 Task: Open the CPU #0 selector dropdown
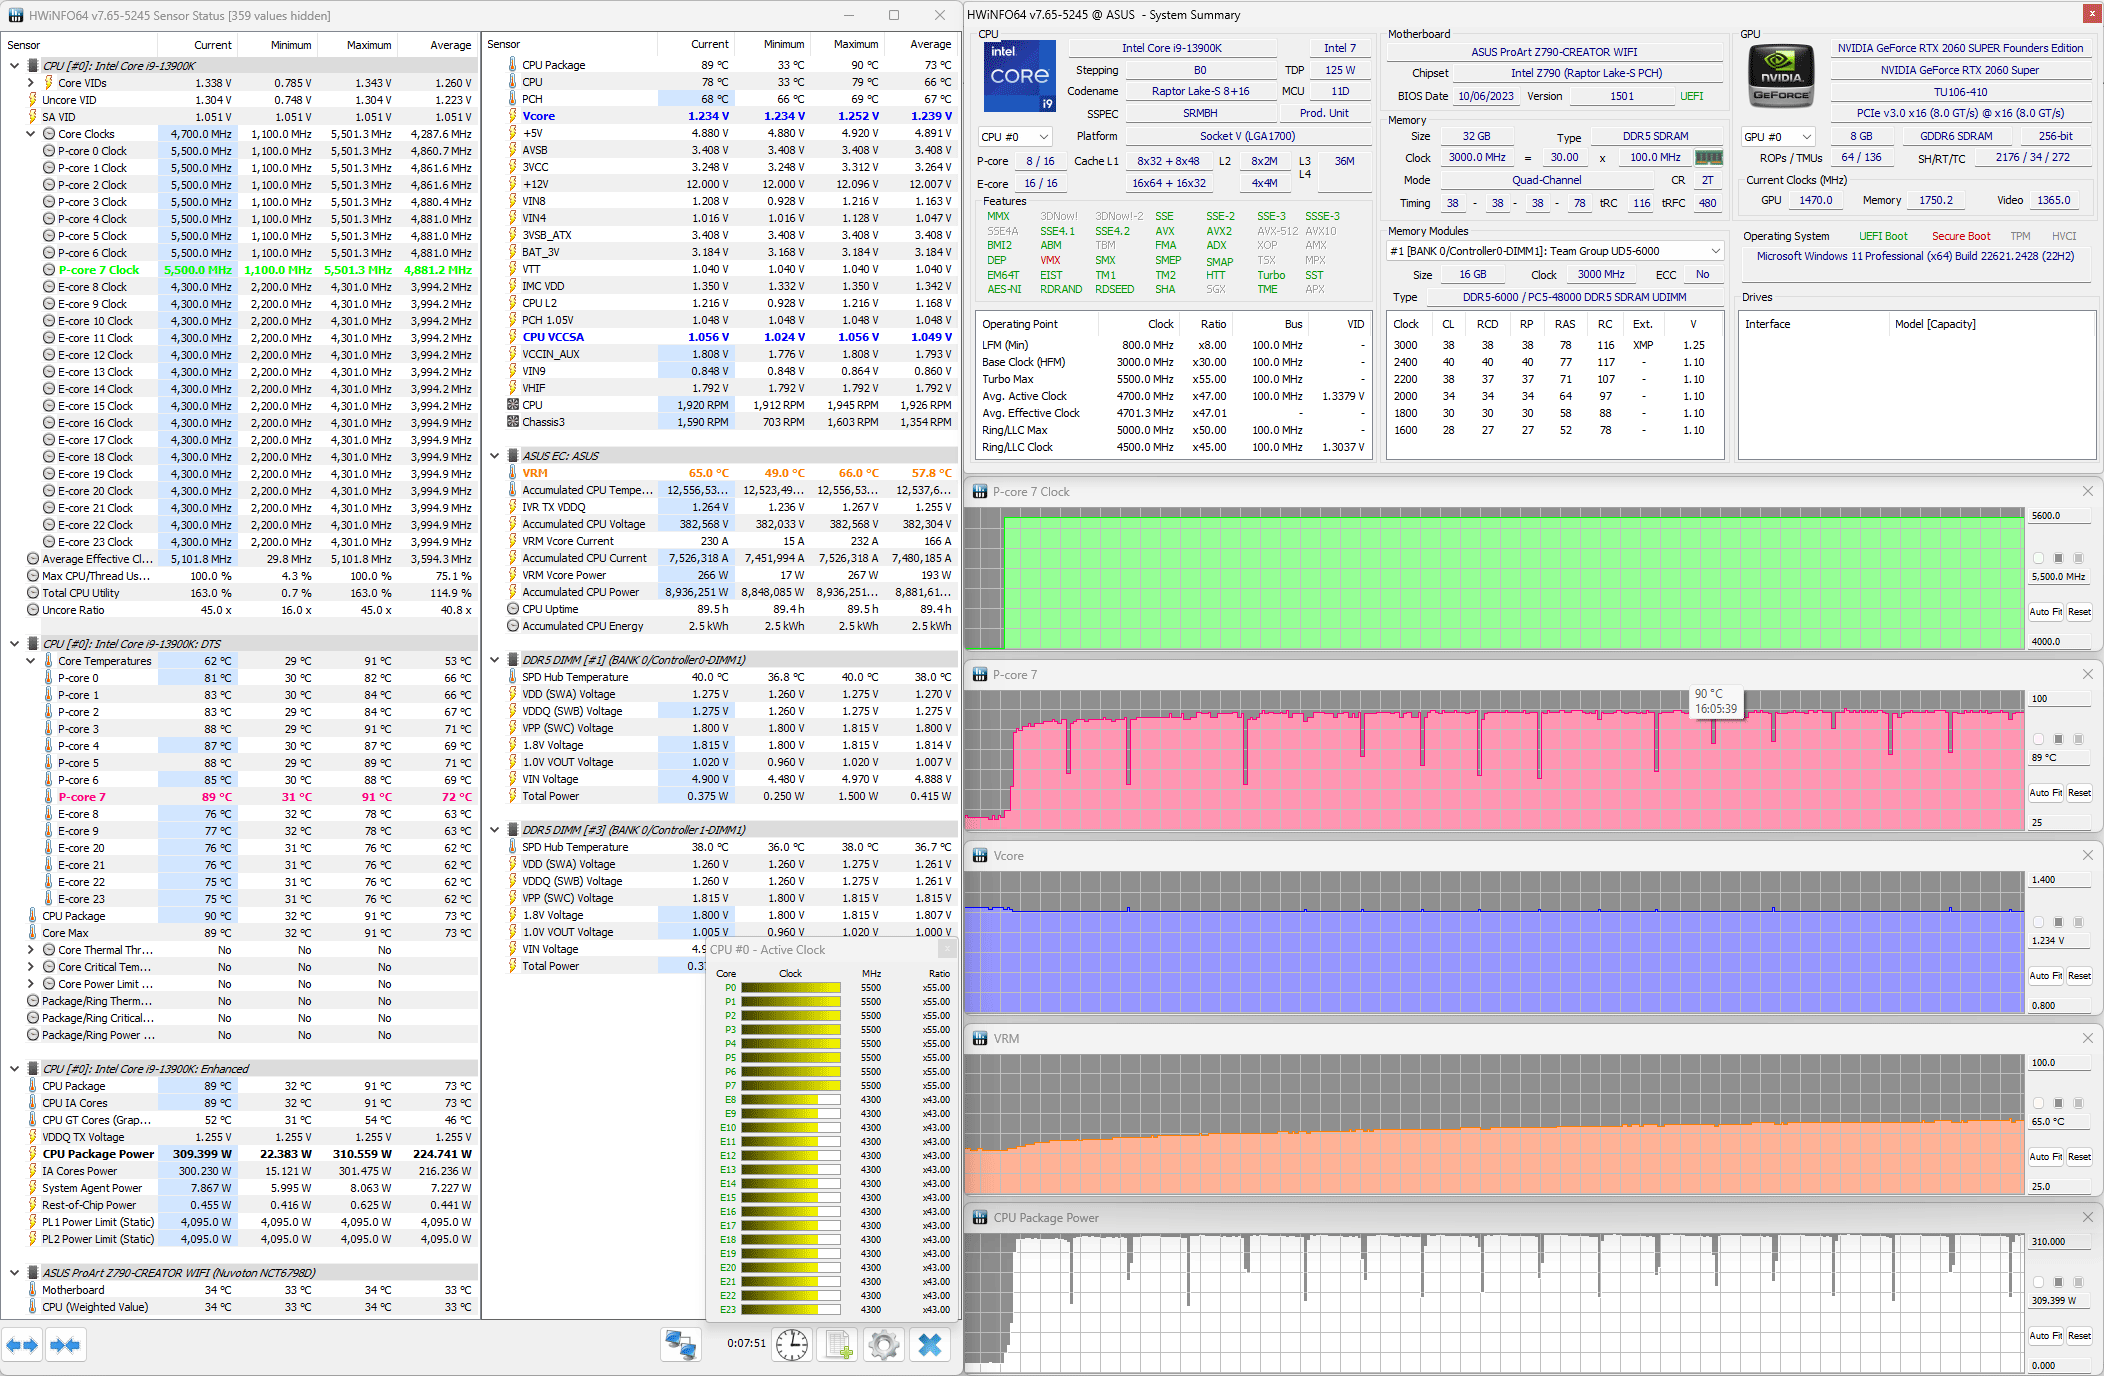pos(1016,137)
